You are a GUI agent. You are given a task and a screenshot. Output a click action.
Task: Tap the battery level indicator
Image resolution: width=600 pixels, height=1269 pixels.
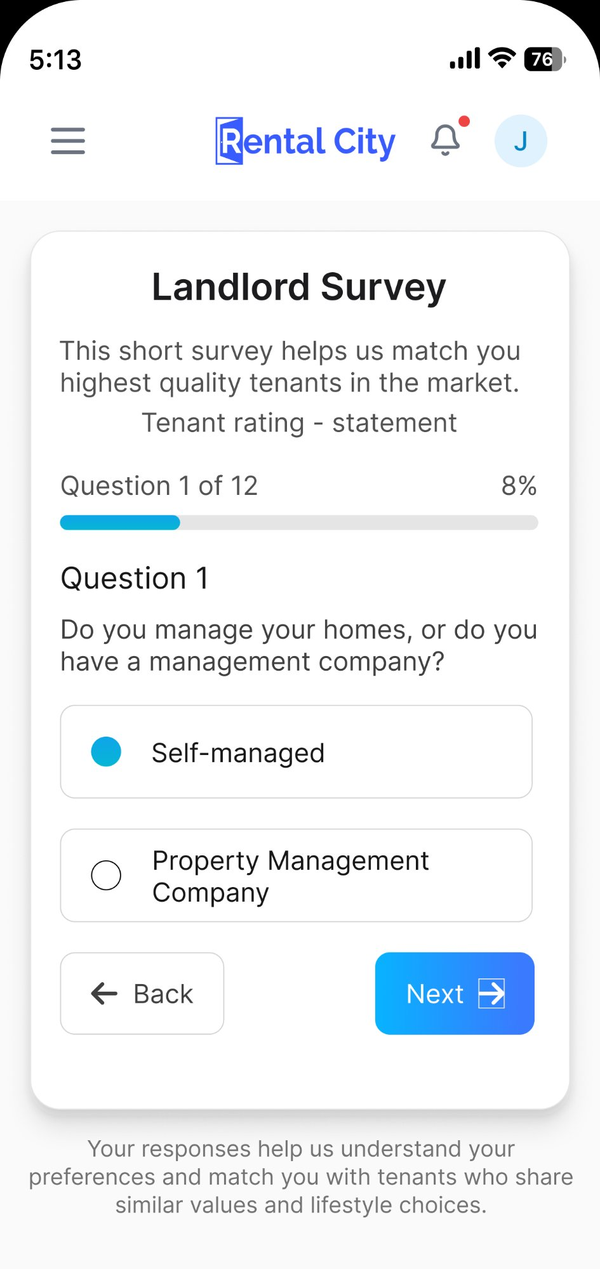544,59
